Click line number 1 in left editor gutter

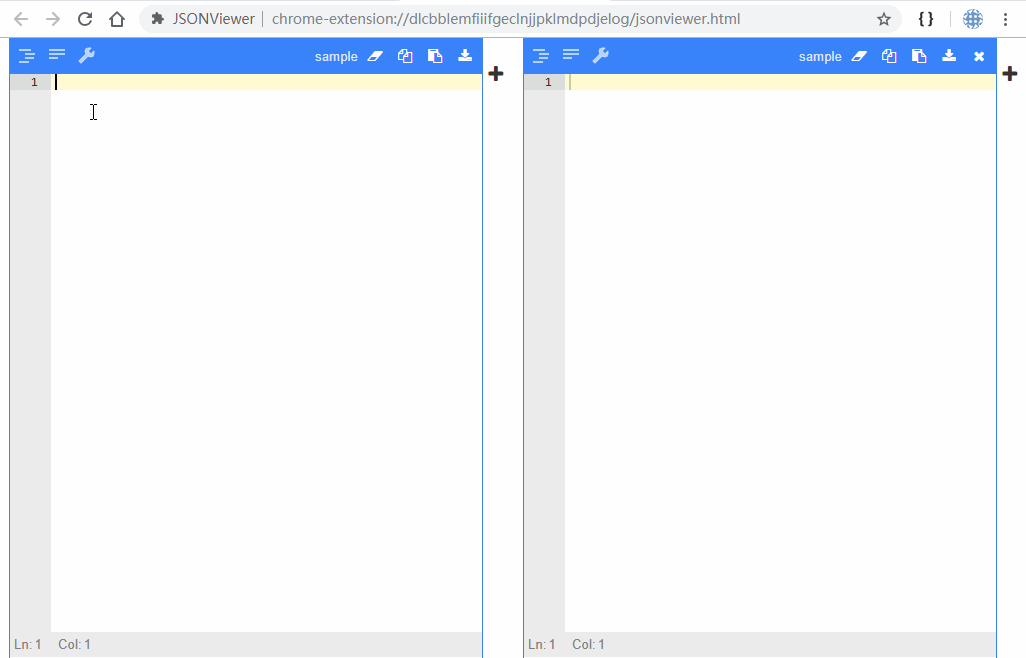34,82
